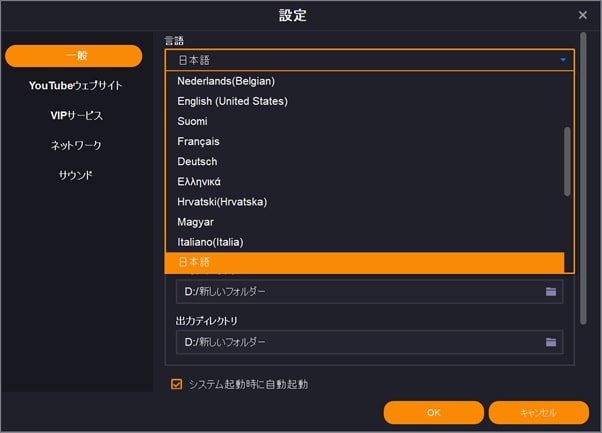
Task: Click the folder icon for the first D:/新しいフォルダー path
Action: [551, 292]
